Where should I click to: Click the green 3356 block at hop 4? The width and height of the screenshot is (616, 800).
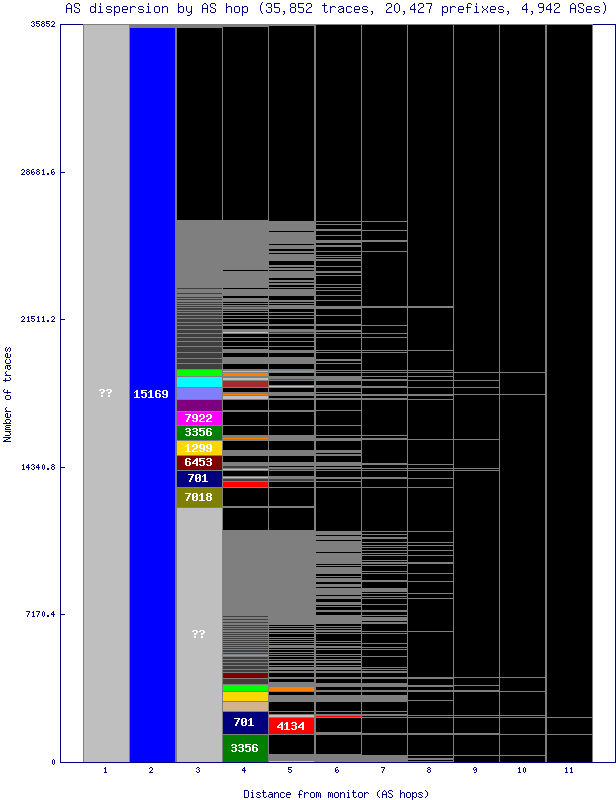pyautogui.click(x=244, y=748)
